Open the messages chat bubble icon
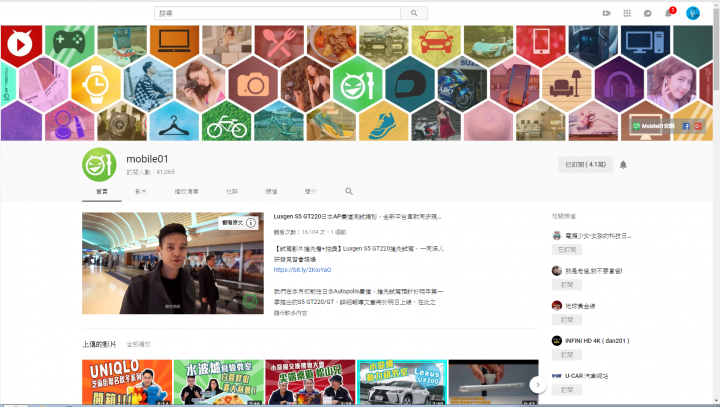Image resolution: width=720 pixels, height=407 pixels. [647, 13]
